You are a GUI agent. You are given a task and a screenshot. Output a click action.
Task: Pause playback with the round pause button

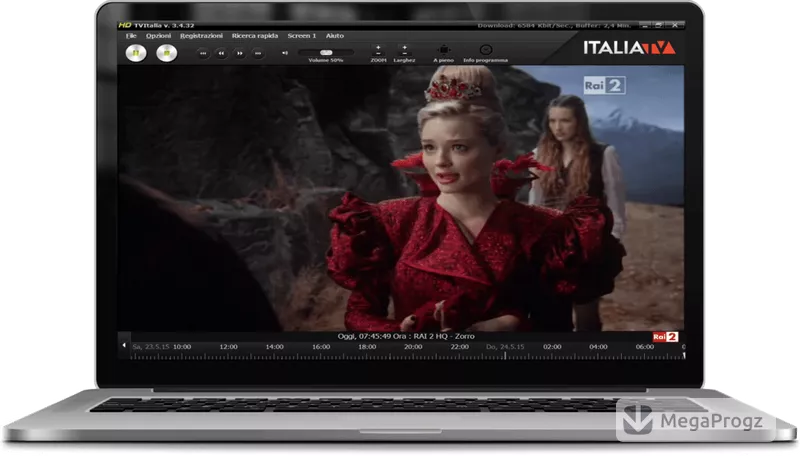tap(136, 53)
